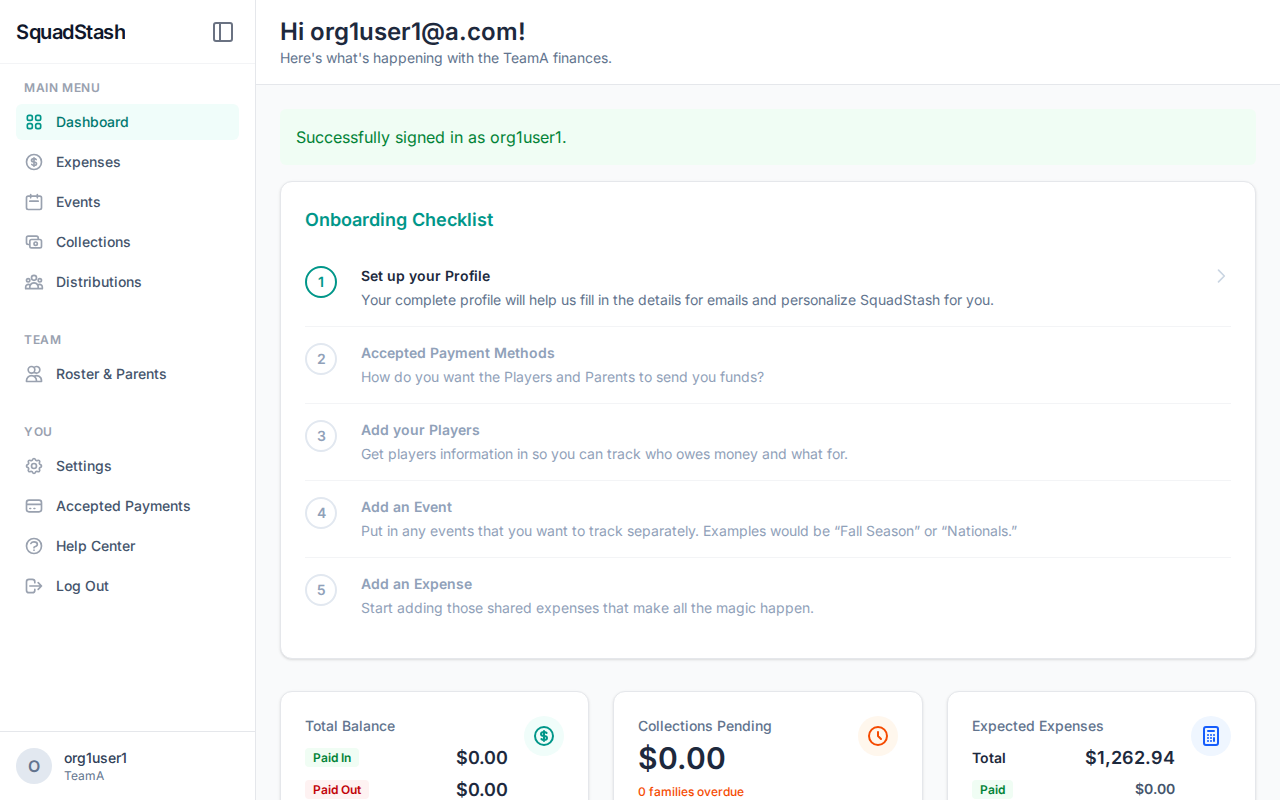Viewport: 1280px width, 800px height.
Task: Select step 2 circle in checklist
Action: pos(321,359)
